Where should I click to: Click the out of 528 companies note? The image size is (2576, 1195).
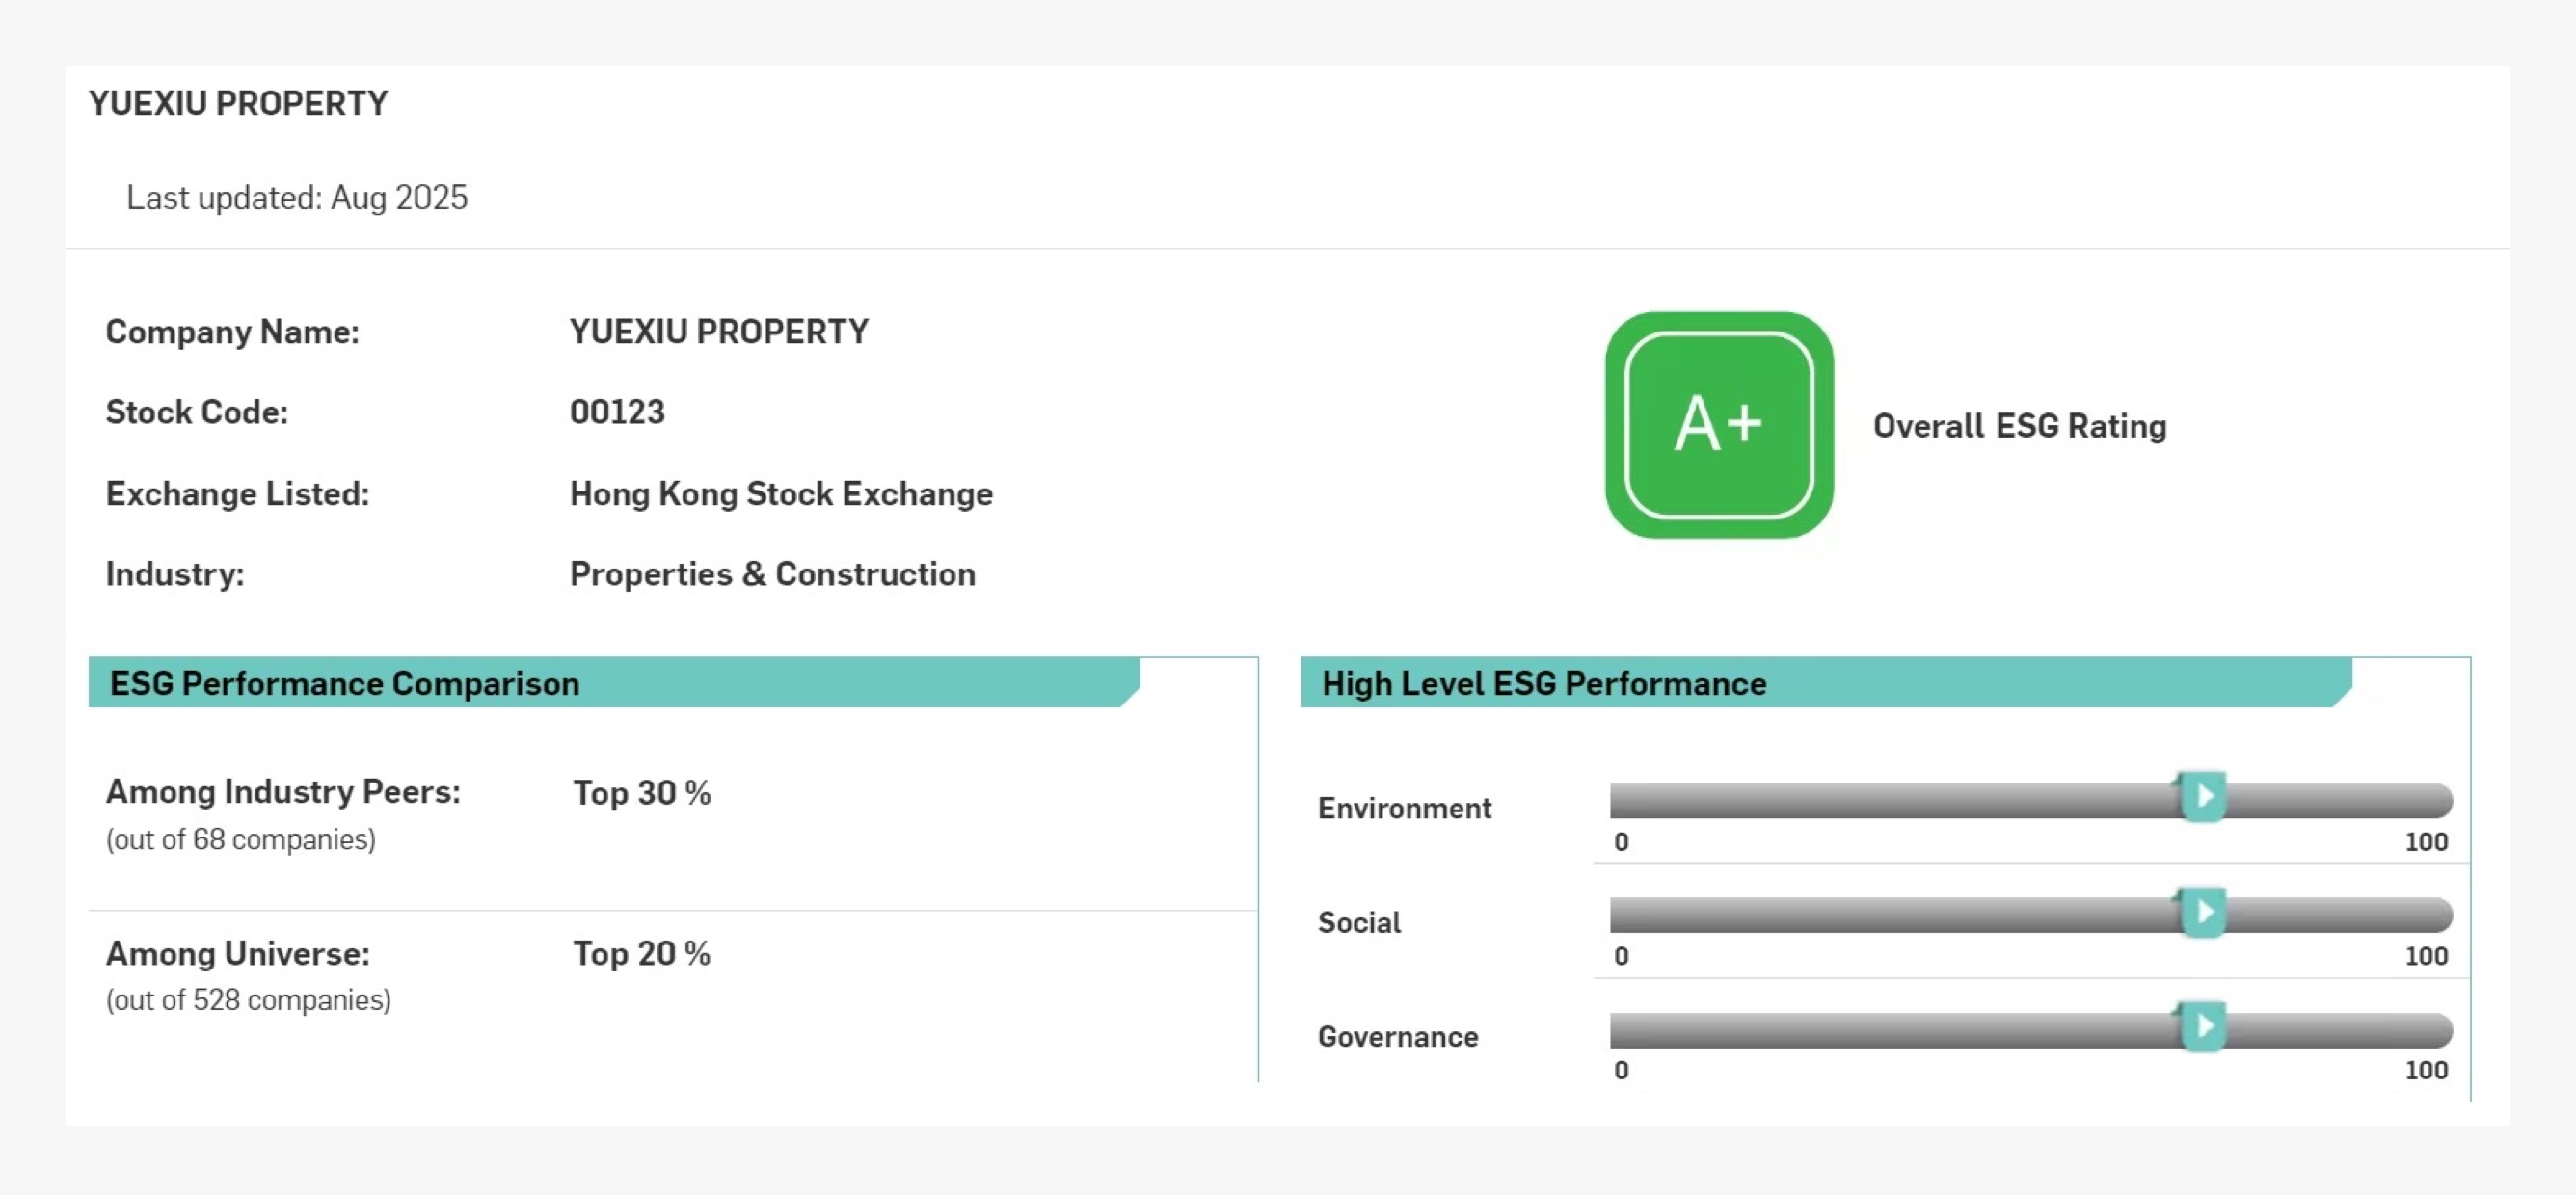coord(248,1000)
